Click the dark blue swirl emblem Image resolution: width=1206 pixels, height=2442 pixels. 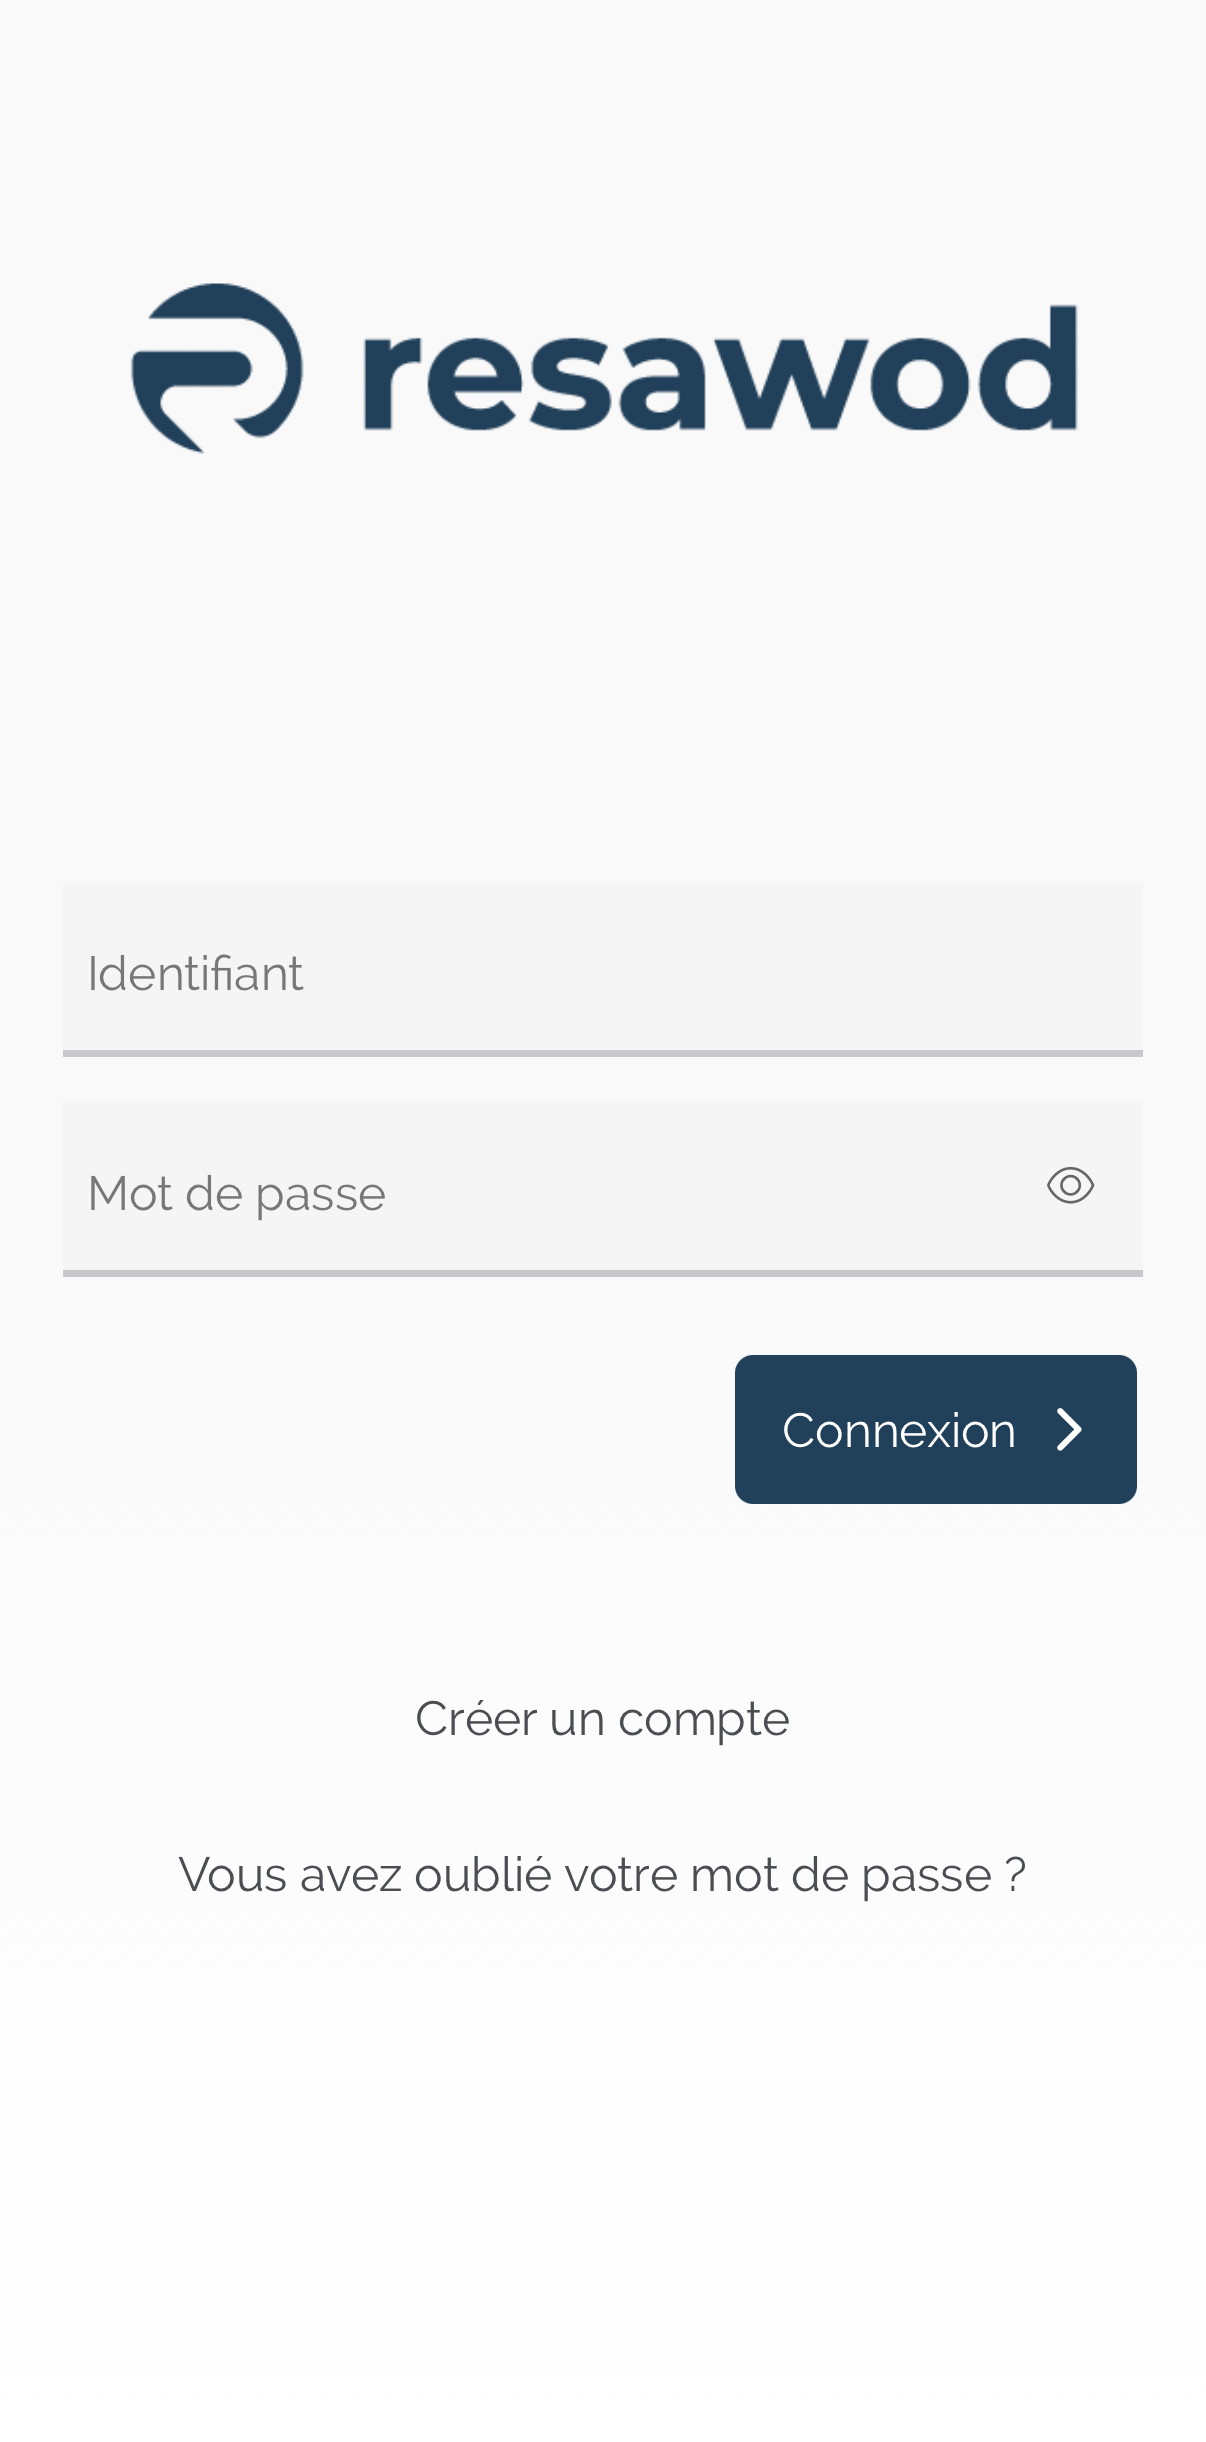pos(216,368)
